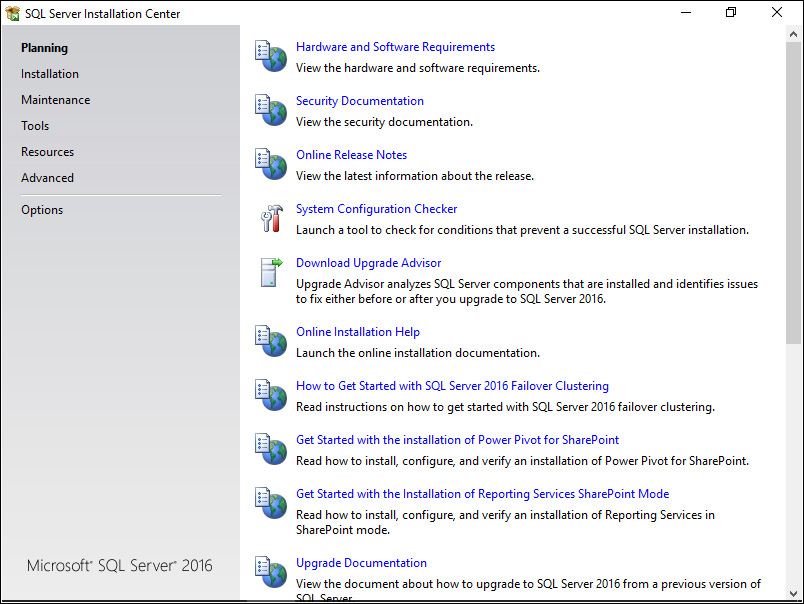Screen dimensions: 804x604
Task: Click the Power Pivot for SharePoint icon
Action: point(270,450)
